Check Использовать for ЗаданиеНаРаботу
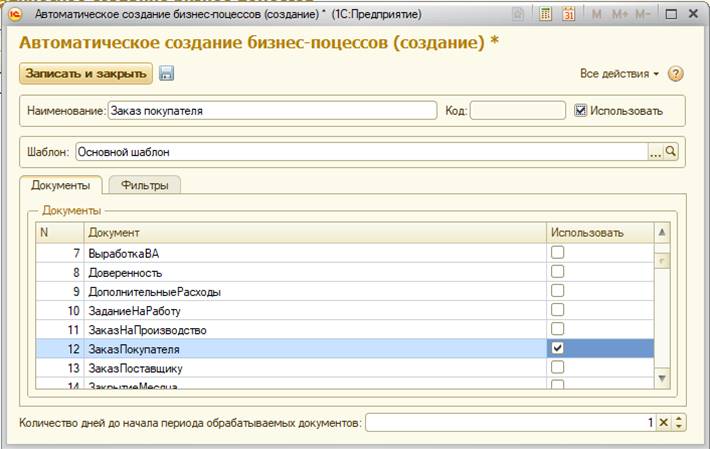Image resolution: width=710 pixels, height=449 pixels. coord(557,310)
